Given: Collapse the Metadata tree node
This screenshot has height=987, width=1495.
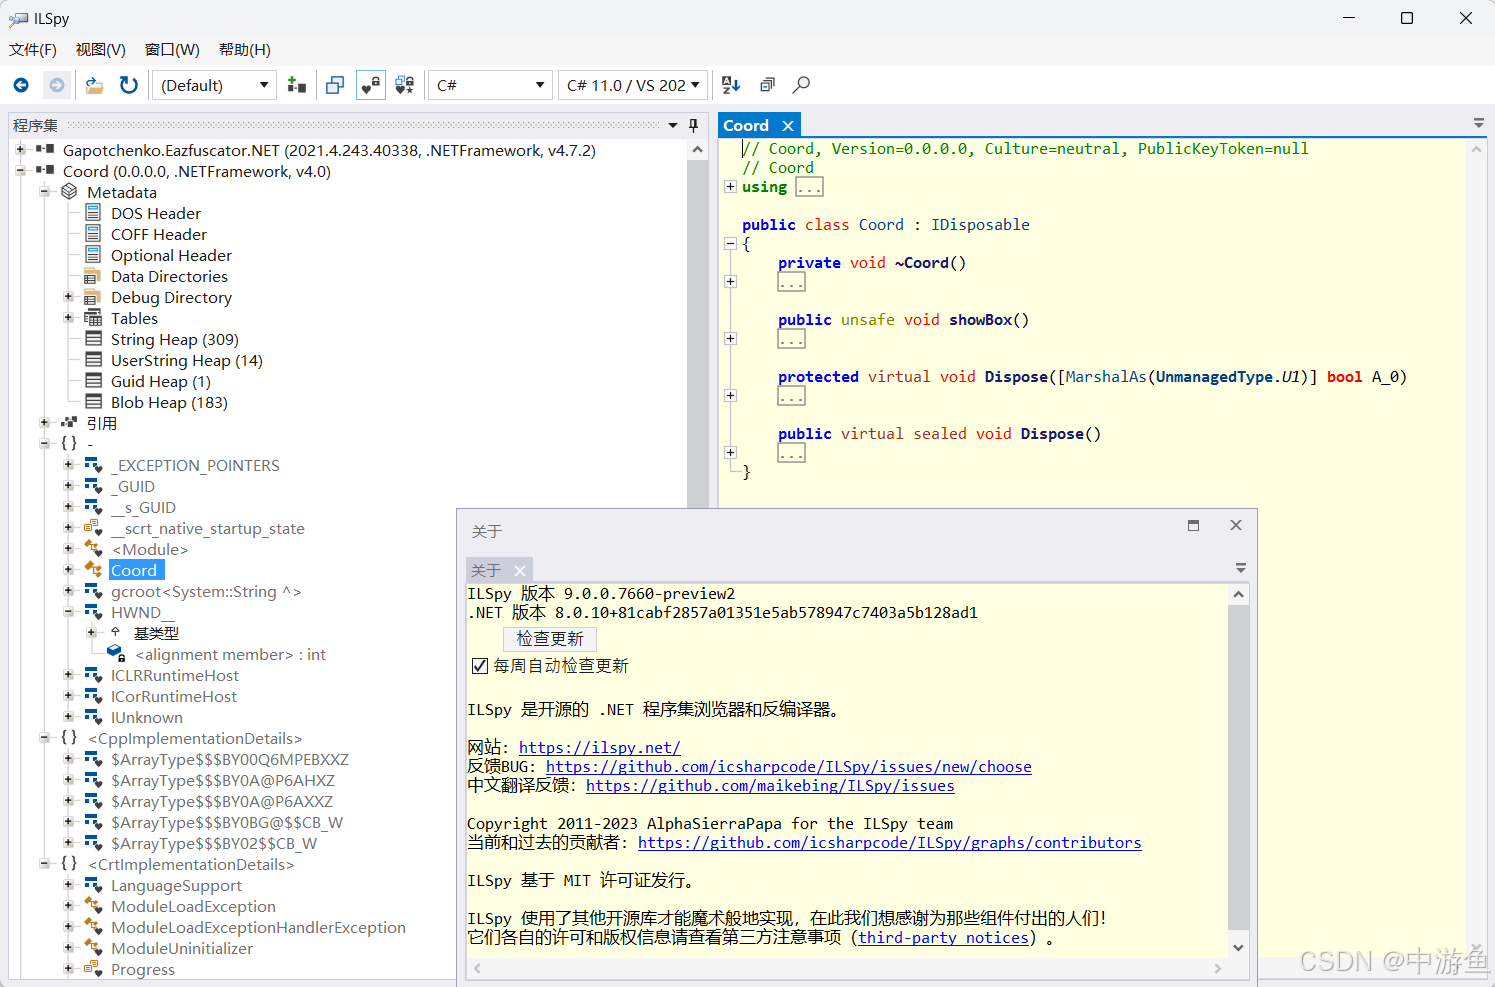Looking at the screenshot, I should [44, 192].
